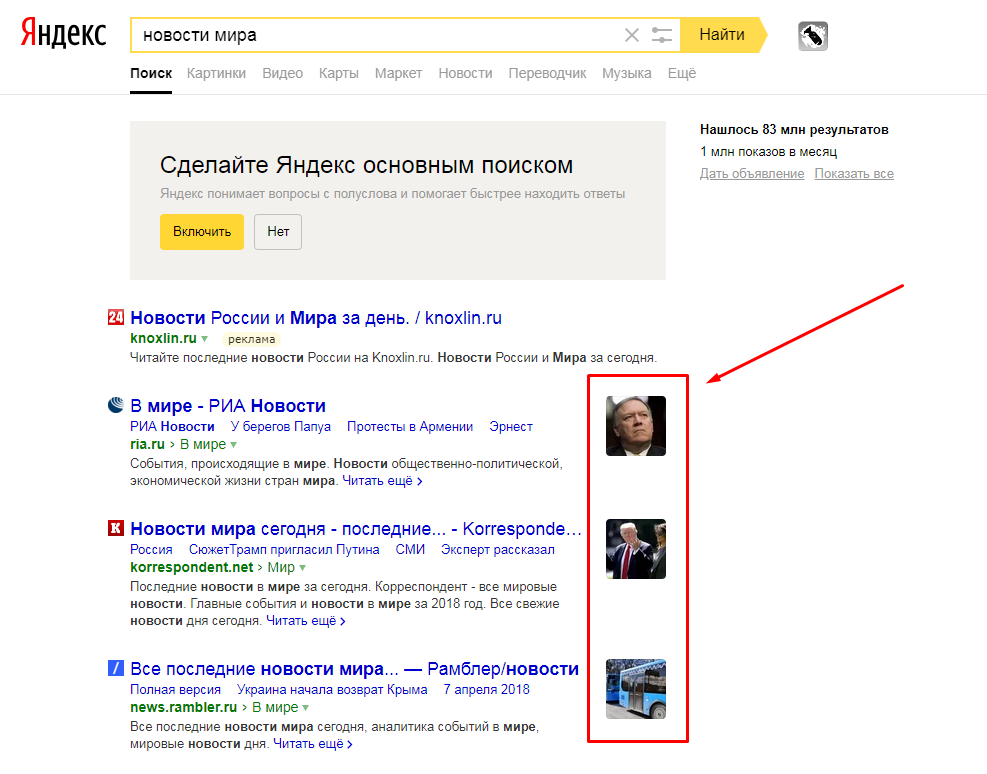Expand dropdown arrow after korrespondent.net Мир
Image resolution: width=987 pixels, height=774 pixels.
[303, 568]
